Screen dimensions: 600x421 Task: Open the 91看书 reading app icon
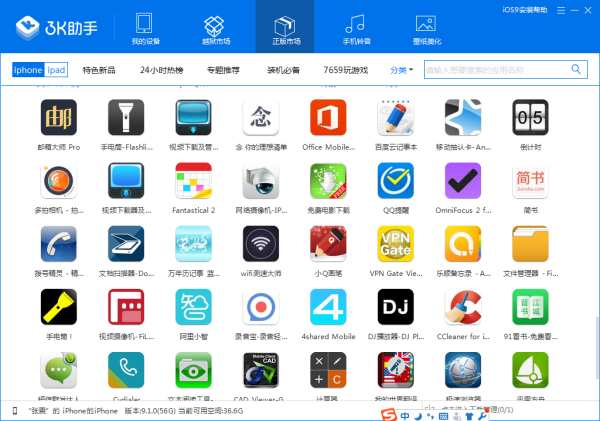pos(530,307)
